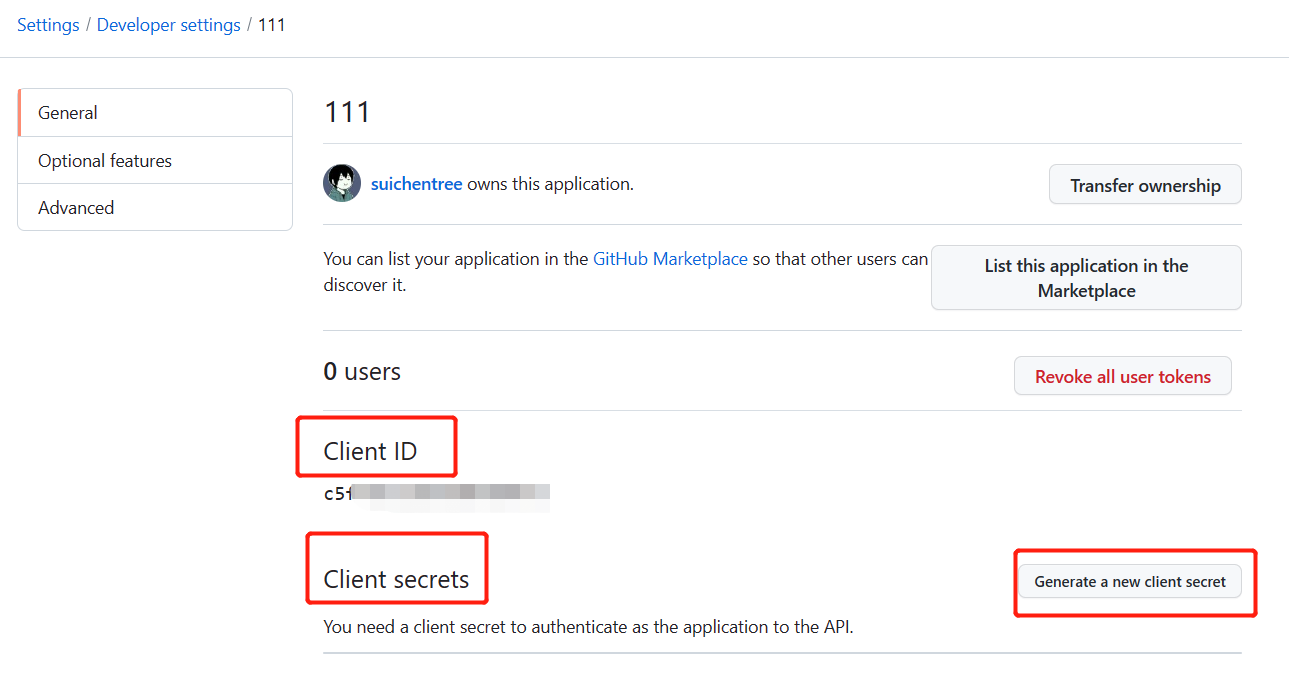This screenshot has height=700, width=1289.
Task: Click the client secret API description text
Action: click(588, 628)
